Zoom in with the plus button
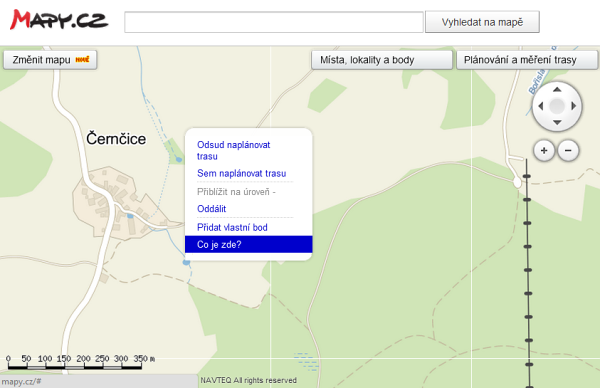Viewport: 600px width, 388px height. [x=544, y=150]
